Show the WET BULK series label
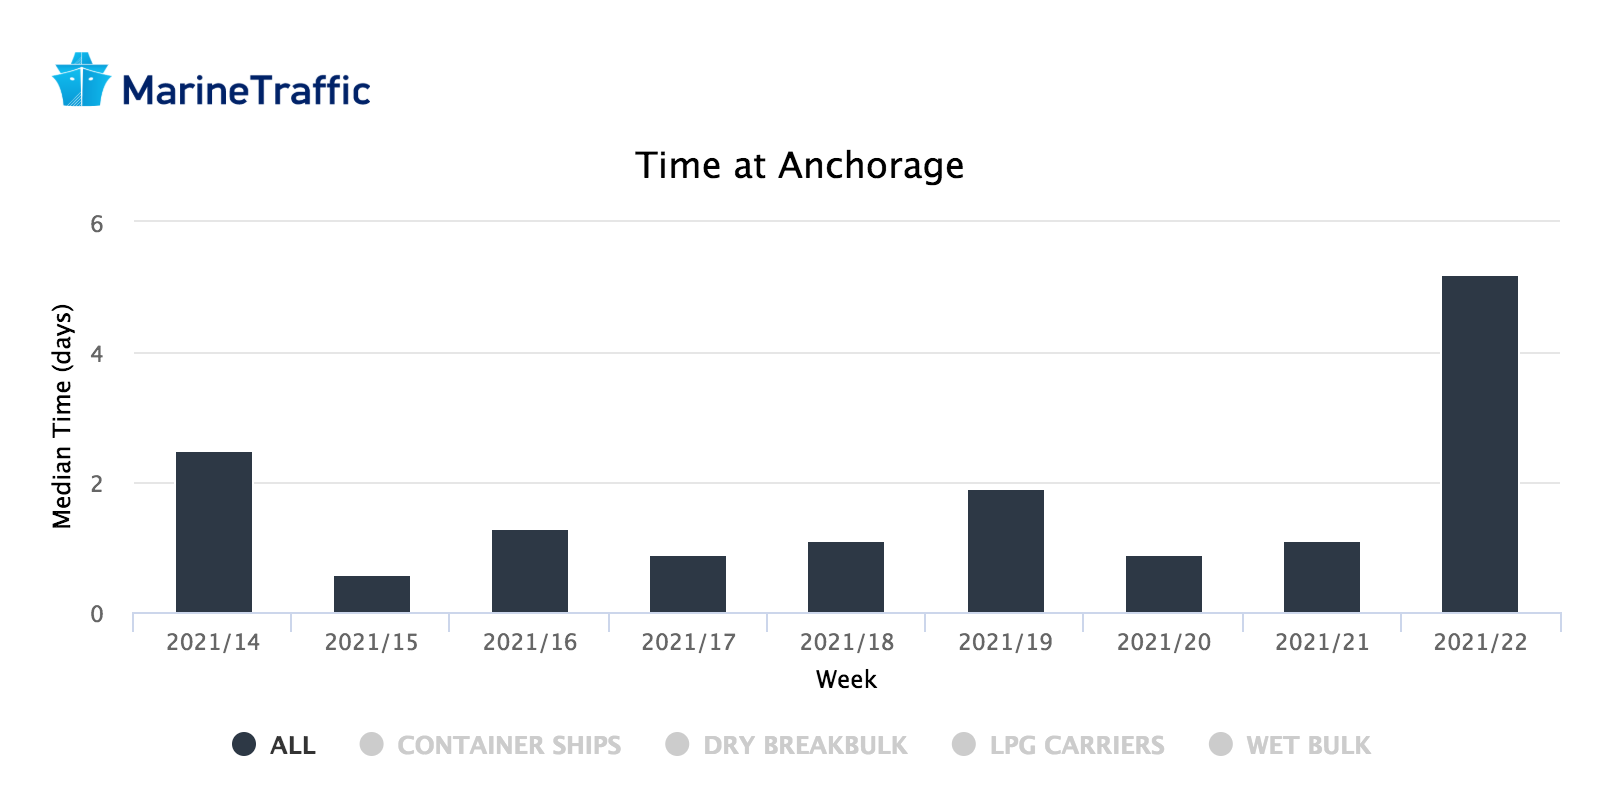 (1308, 745)
